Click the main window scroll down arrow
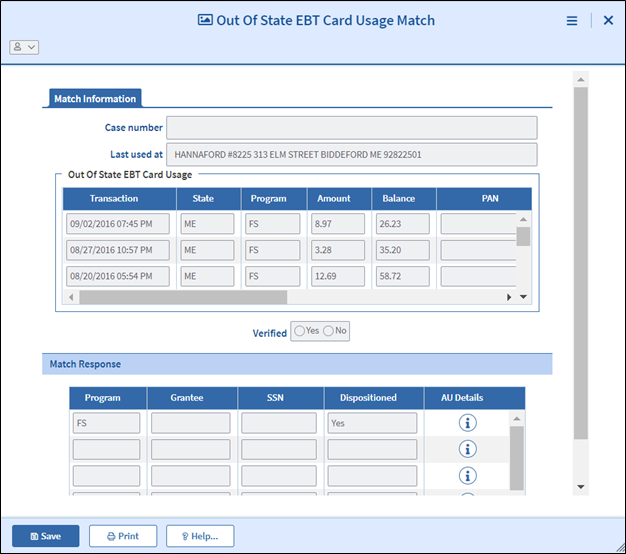 581,487
